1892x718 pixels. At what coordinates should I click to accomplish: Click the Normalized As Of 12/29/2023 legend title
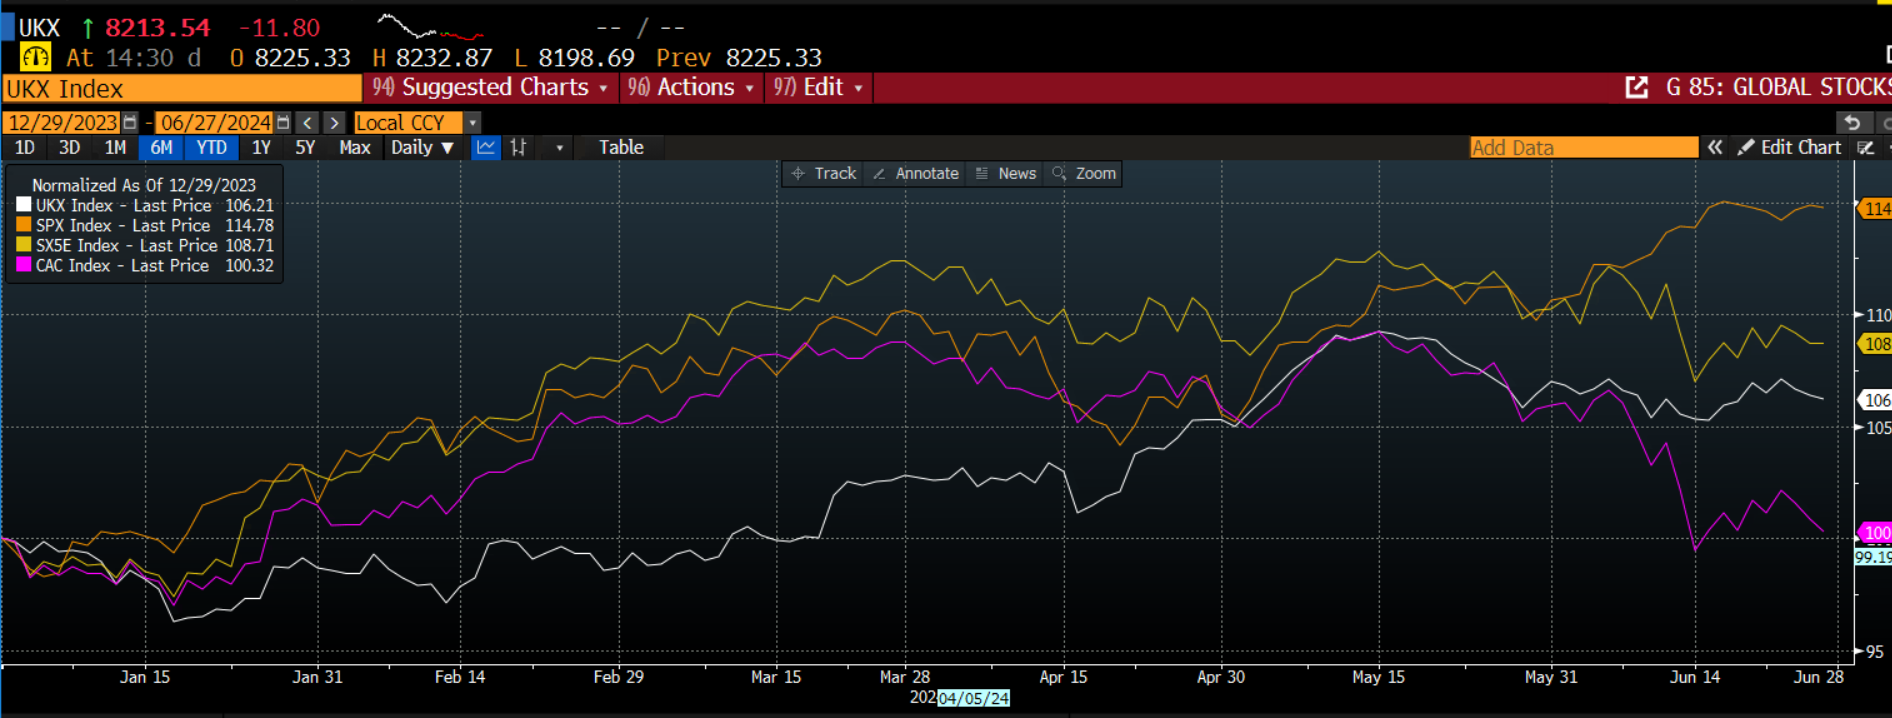click(x=144, y=185)
